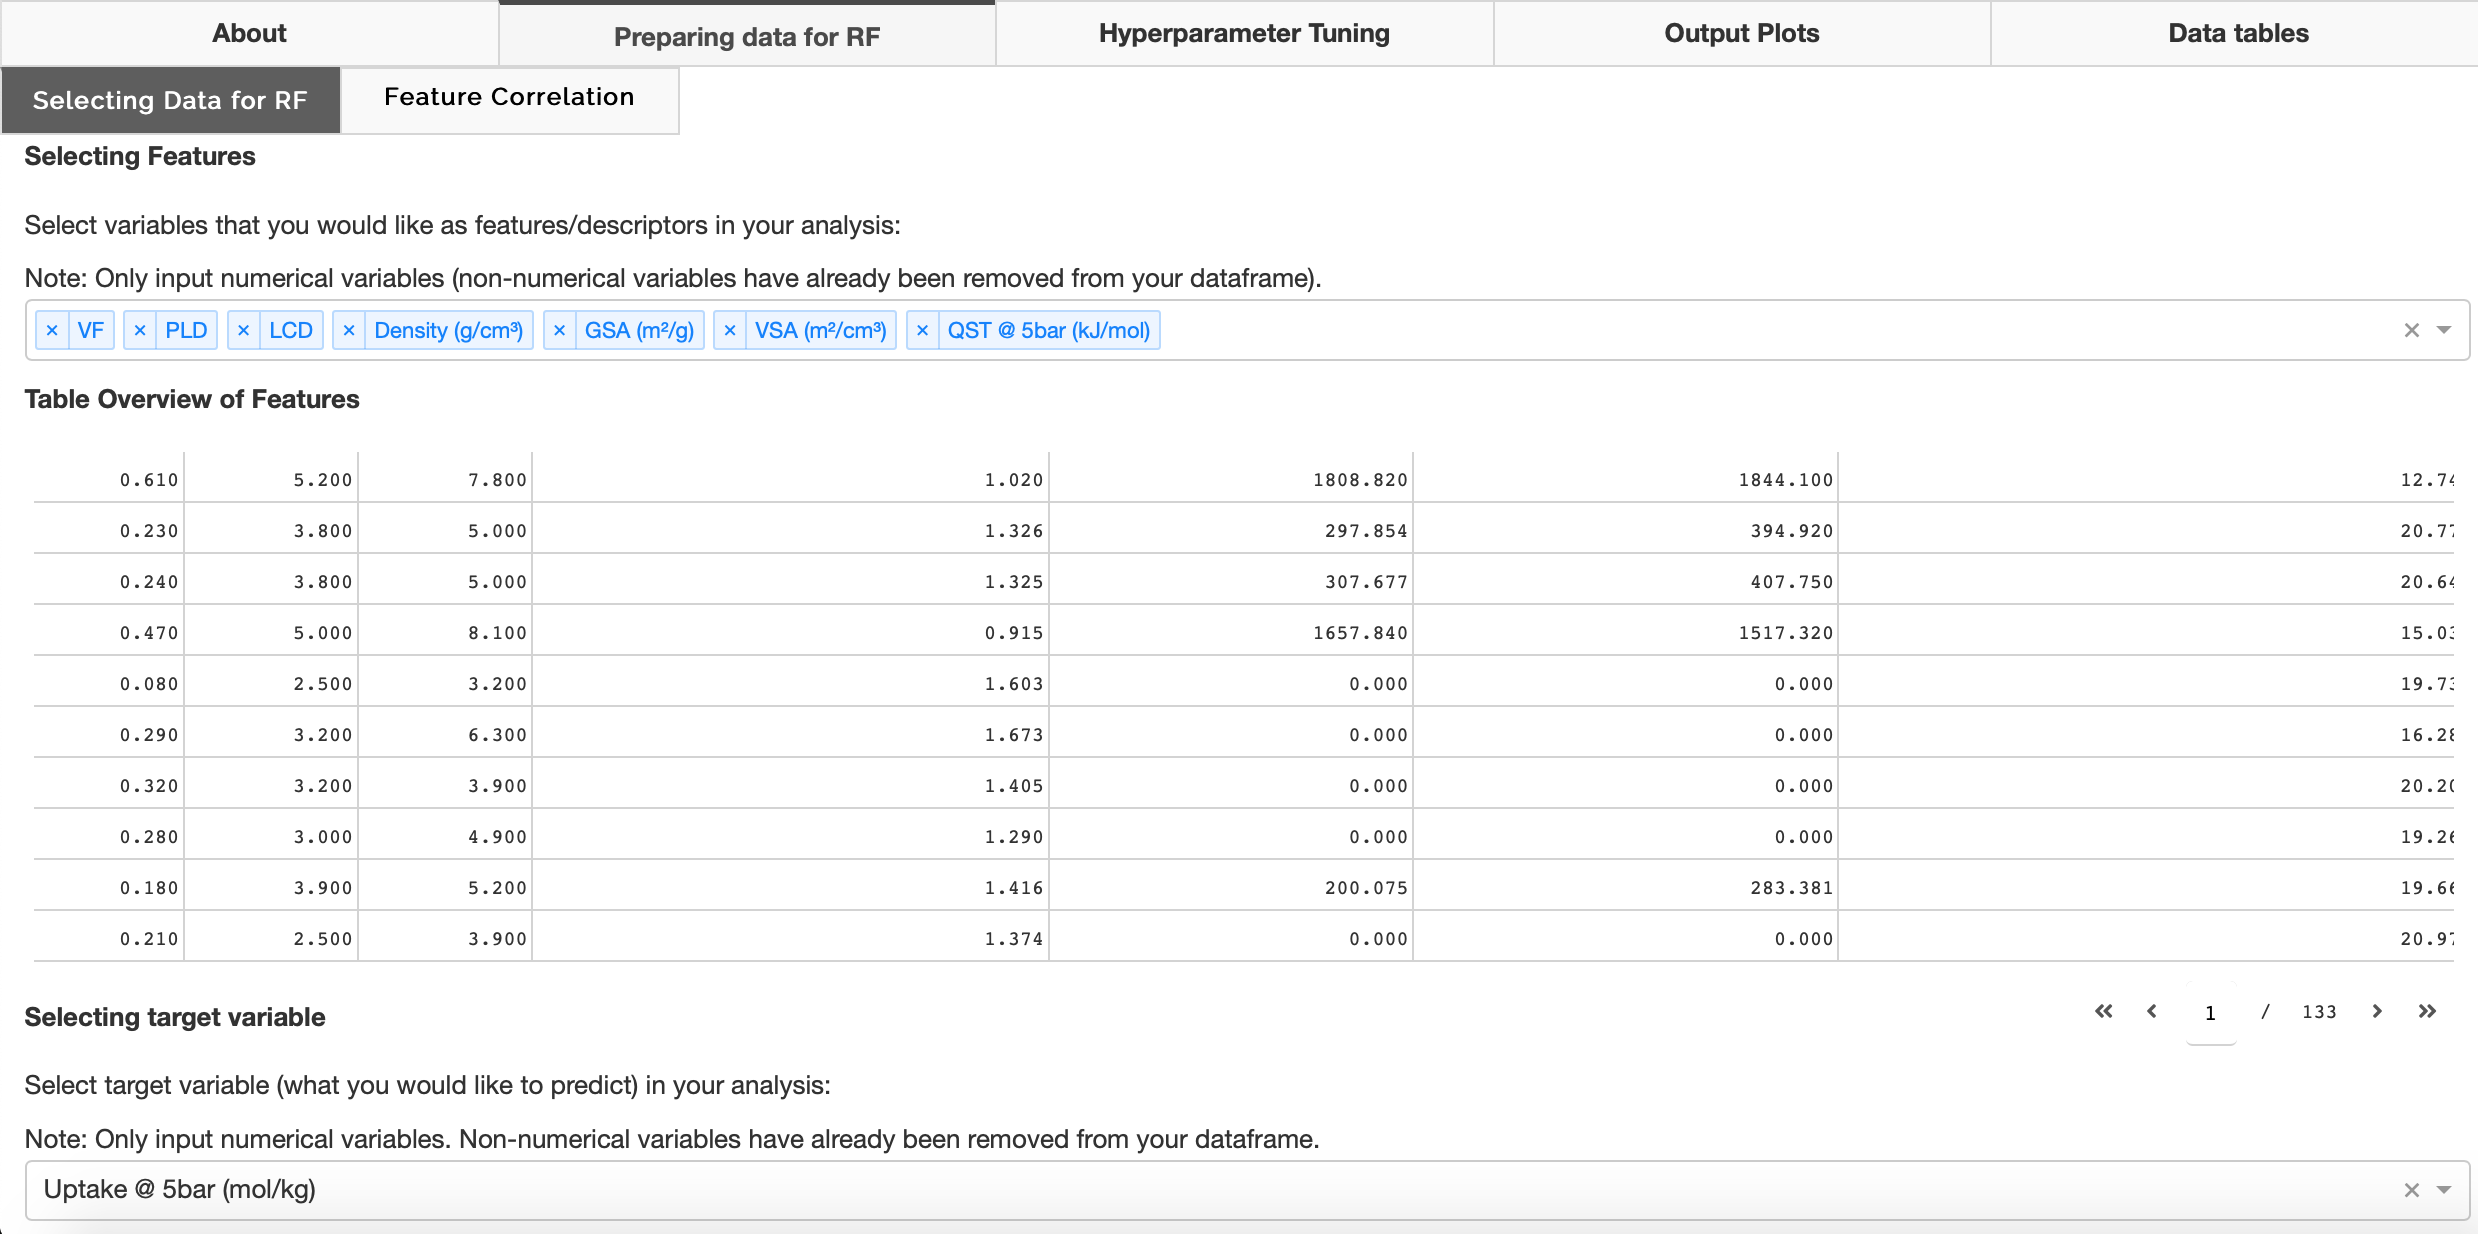Open the Data tables tab
Image resolution: width=2478 pixels, height=1234 pixels.
coord(2238,34)
